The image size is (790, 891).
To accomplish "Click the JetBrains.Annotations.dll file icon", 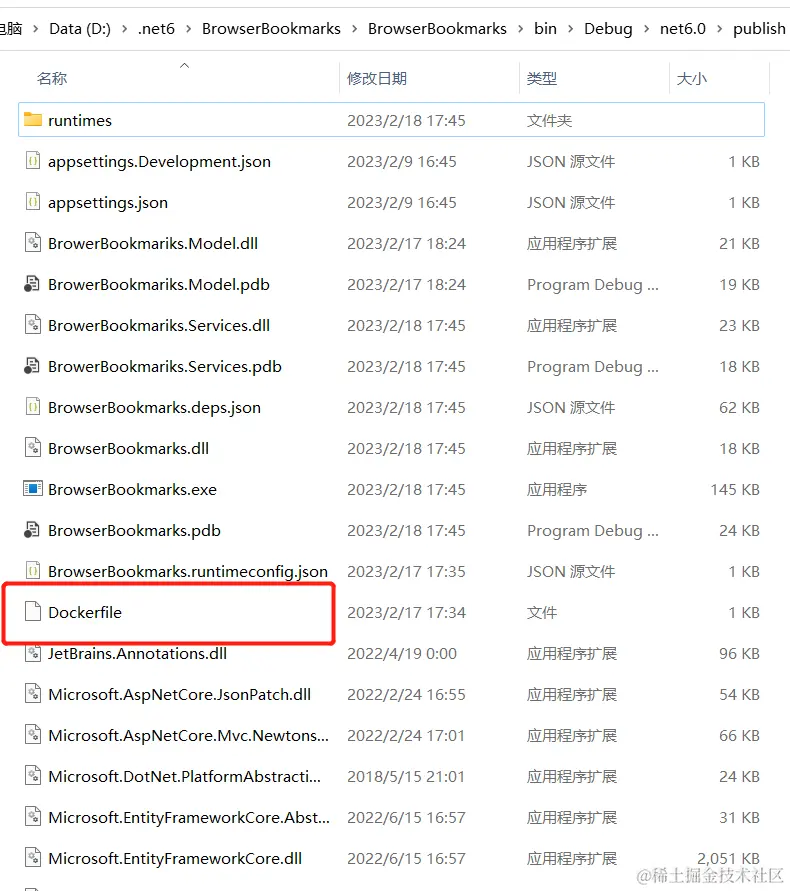I will (x=33, y=653).
